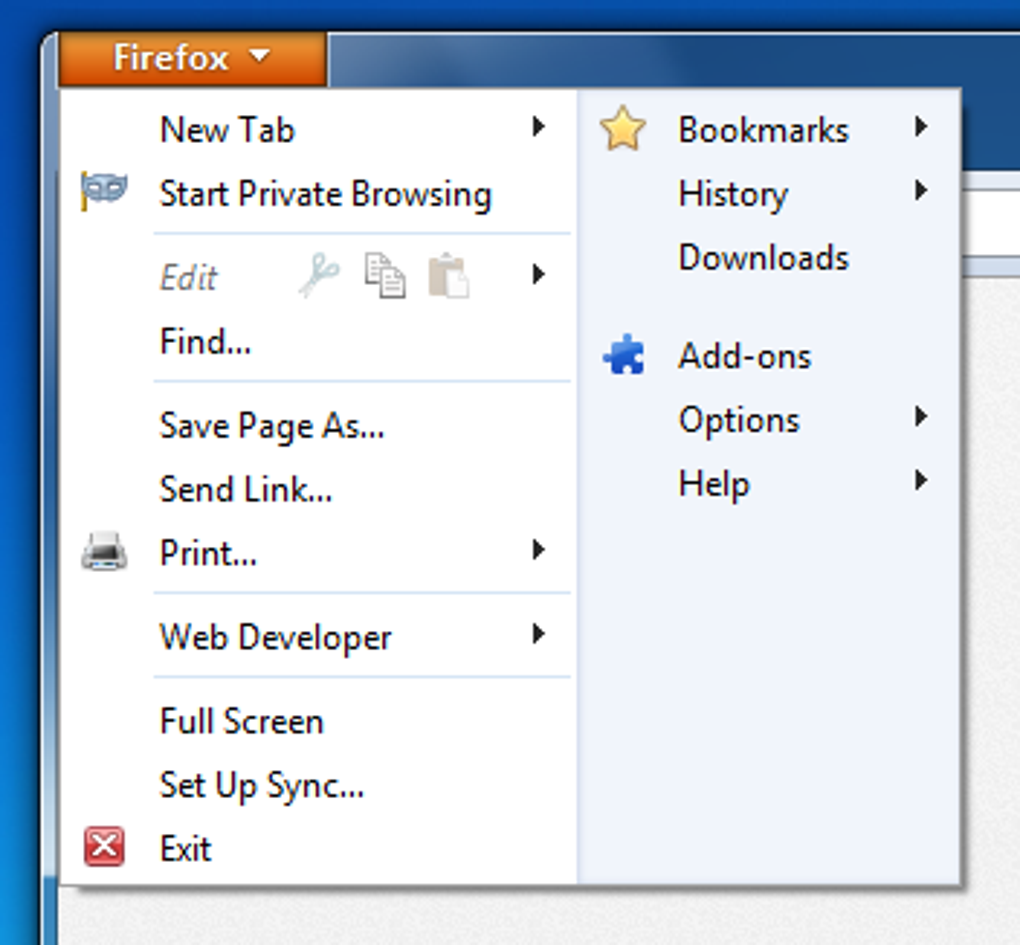Expand the Web Developer submenu arrow
The width and height of the screenshot is (1020, 945).
tap(538, 633)
